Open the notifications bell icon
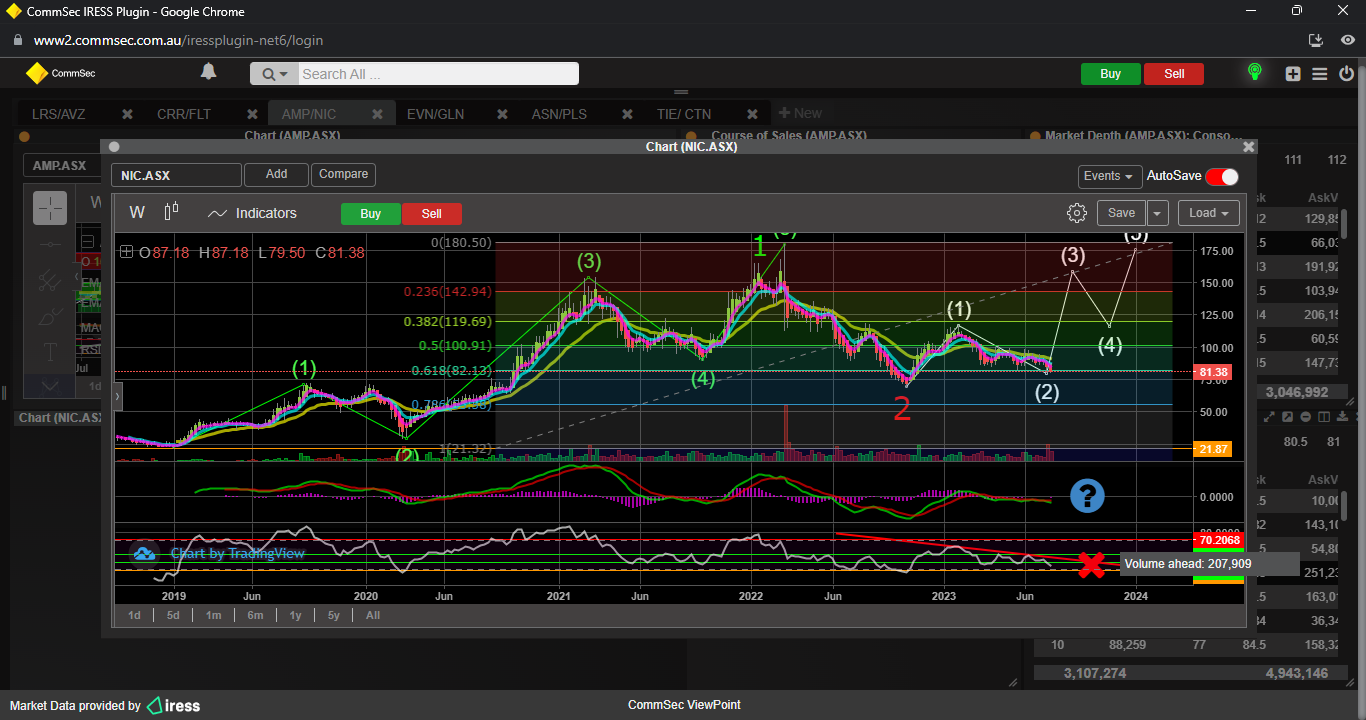 pyautogui.click(x=208, y=72)
